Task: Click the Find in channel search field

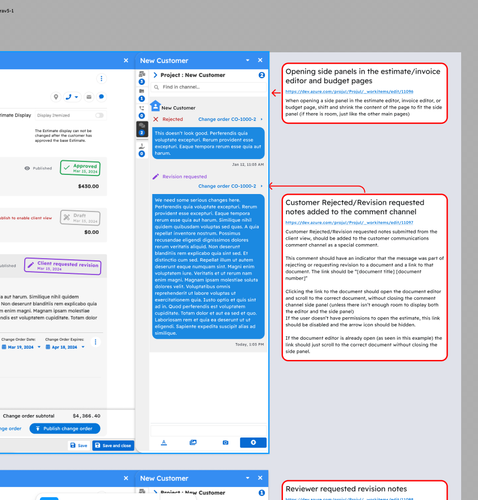Action: (209, 87)
